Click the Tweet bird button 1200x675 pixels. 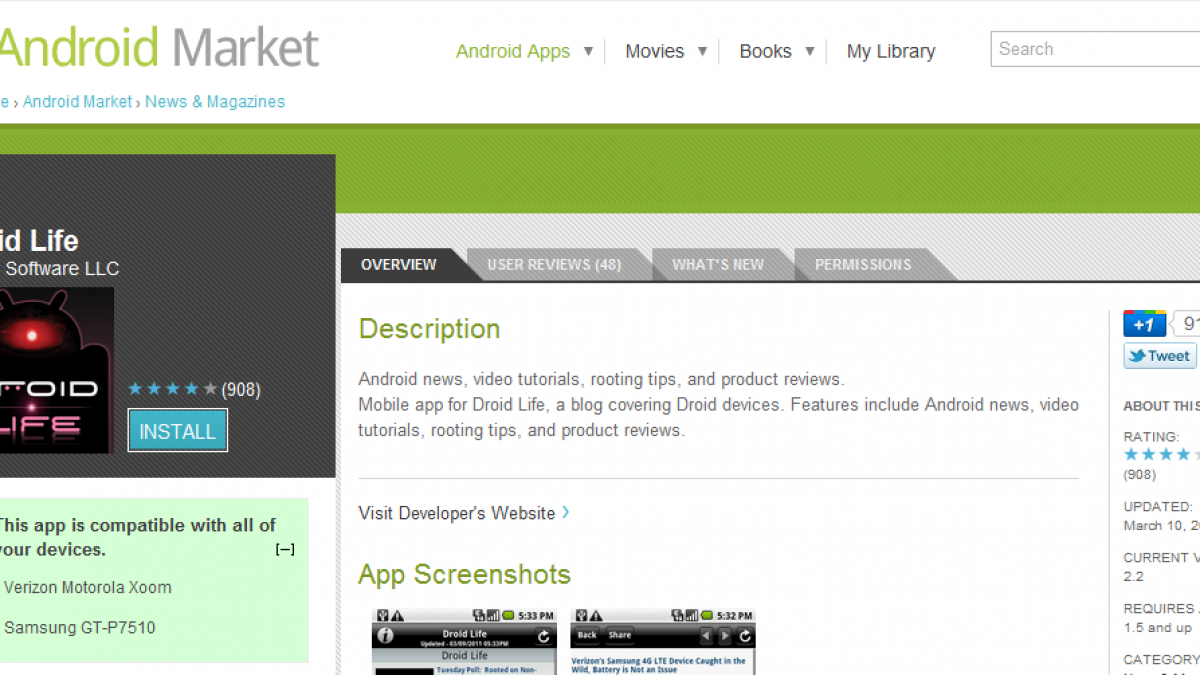coord(1159,356)
